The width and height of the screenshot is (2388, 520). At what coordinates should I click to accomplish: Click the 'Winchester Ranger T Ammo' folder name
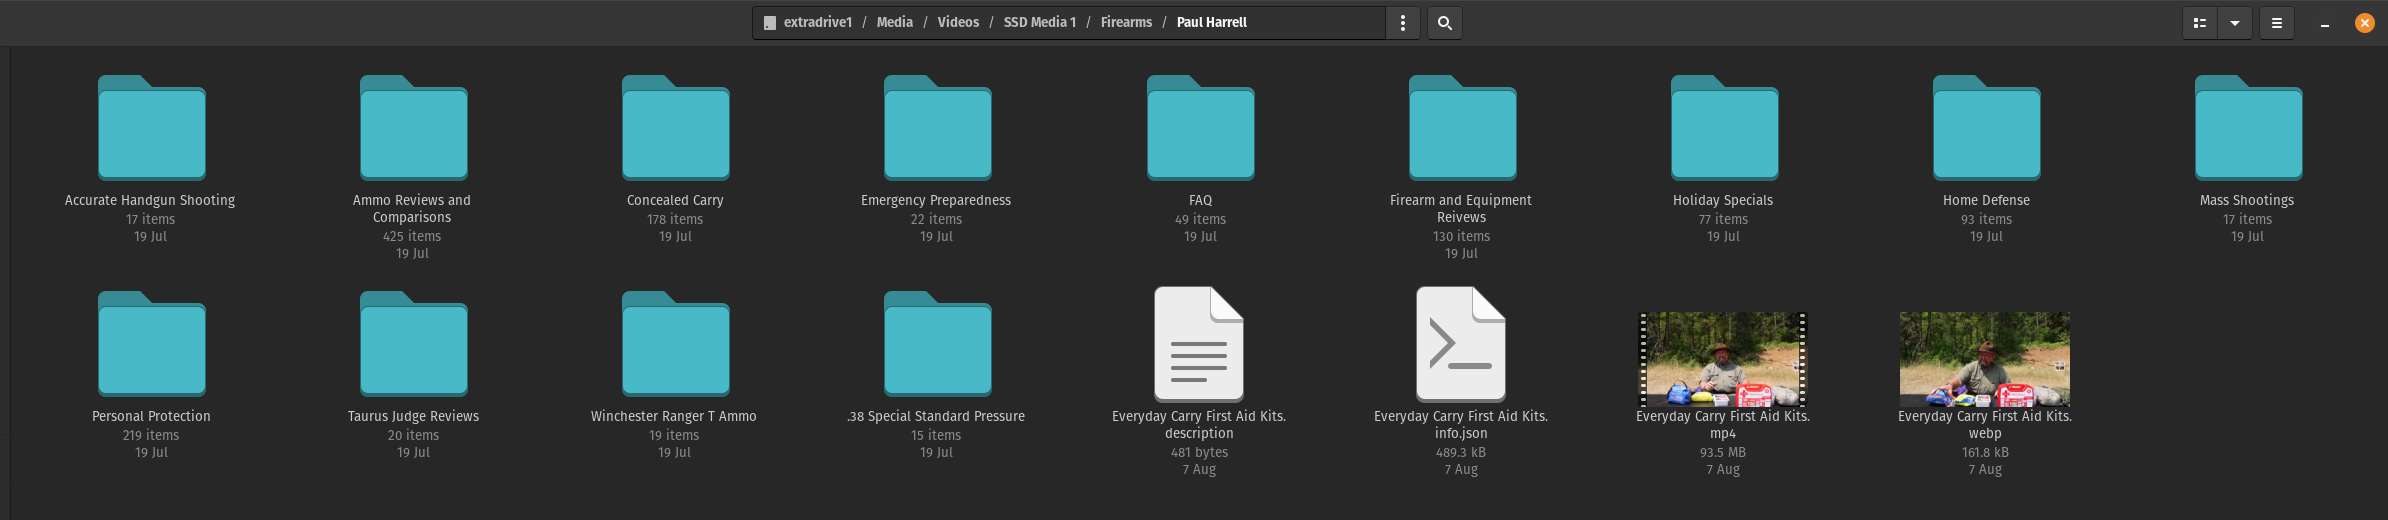click(674, 416)
